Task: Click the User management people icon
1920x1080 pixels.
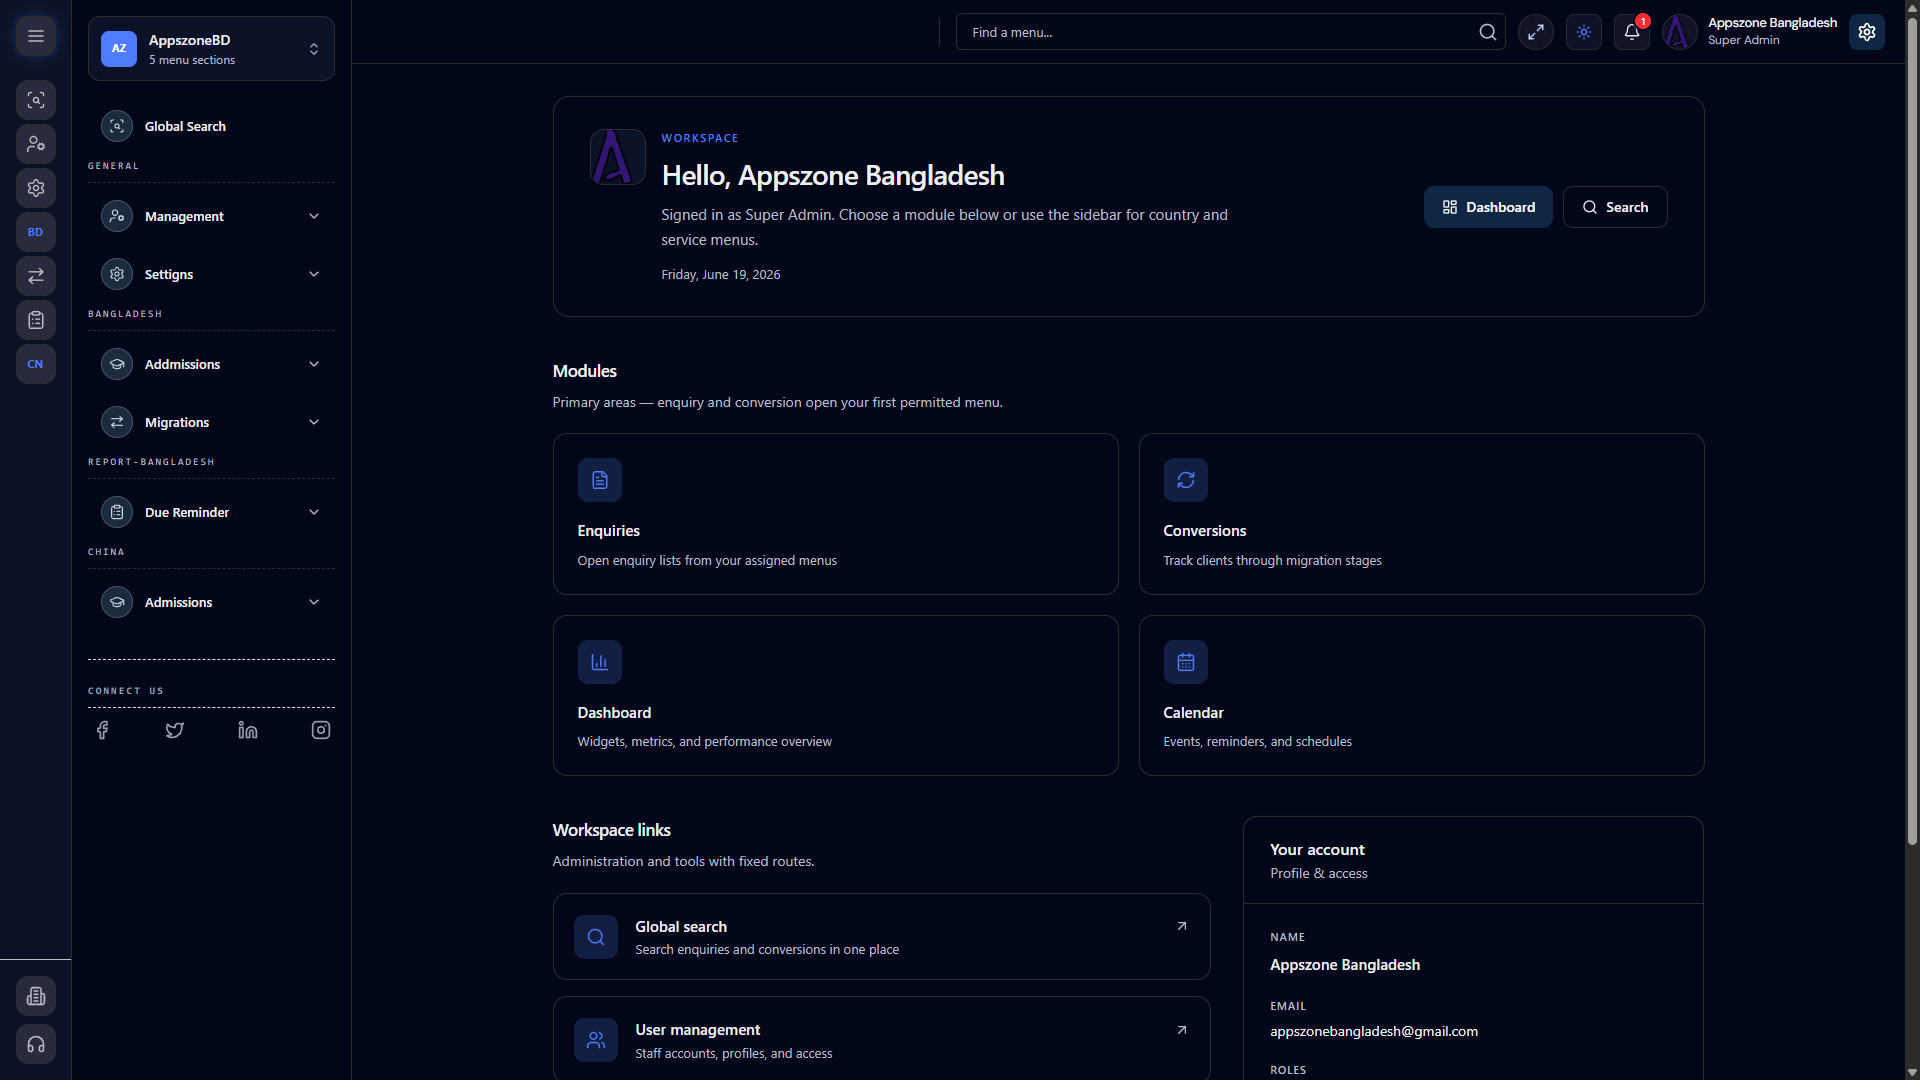Action: (596, 1040)
